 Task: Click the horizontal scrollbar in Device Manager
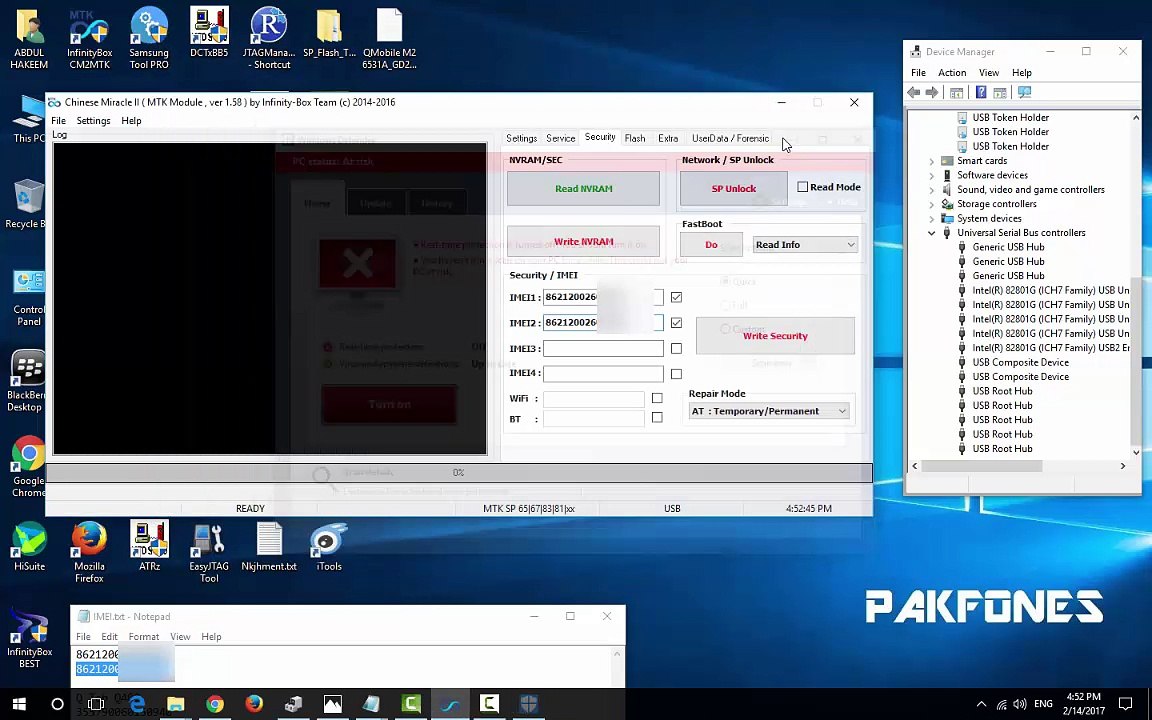pos(981,466)
